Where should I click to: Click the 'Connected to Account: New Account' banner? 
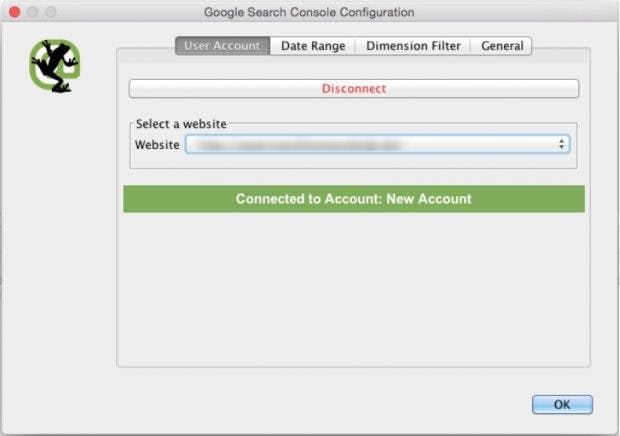[353, 199]
